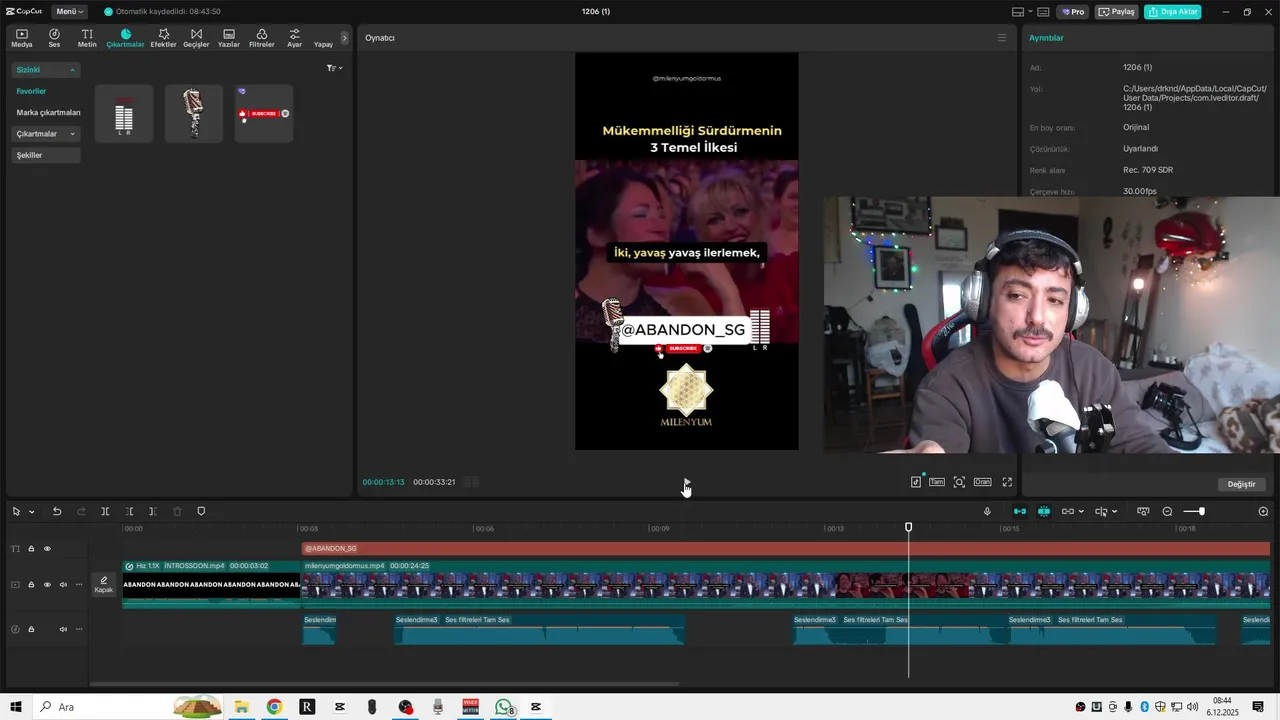Click the Tam quality button in player
Viewport: 1280px width, 720px height.
click(x=937, y=482)
